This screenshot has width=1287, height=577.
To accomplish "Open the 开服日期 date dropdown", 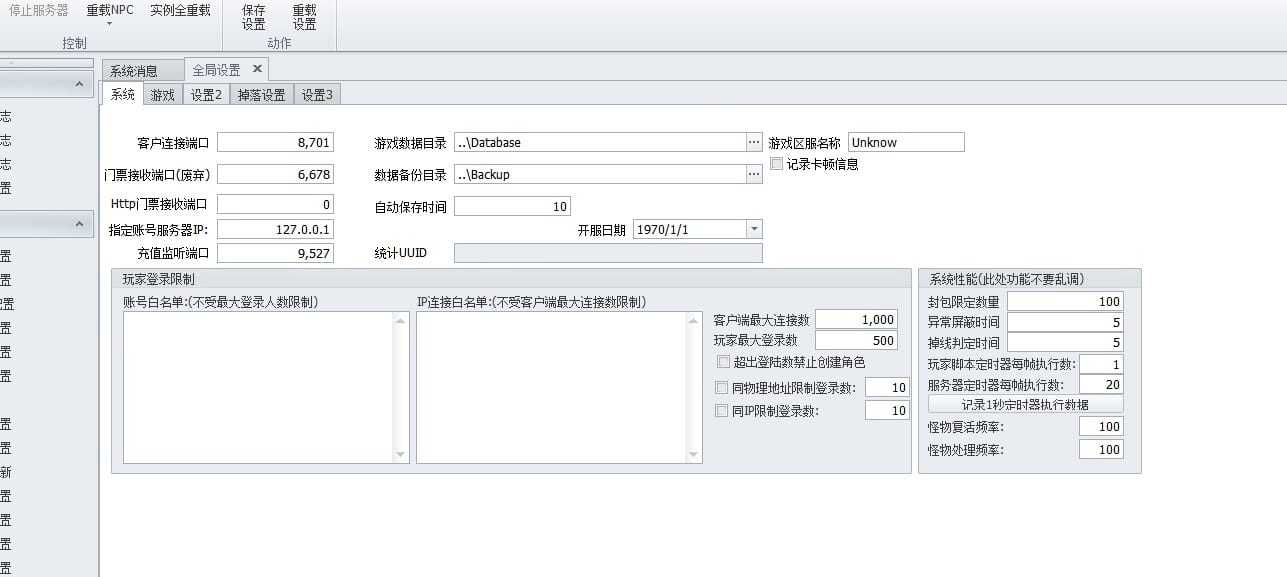I will pyautogui.click(x=753, y=230).
